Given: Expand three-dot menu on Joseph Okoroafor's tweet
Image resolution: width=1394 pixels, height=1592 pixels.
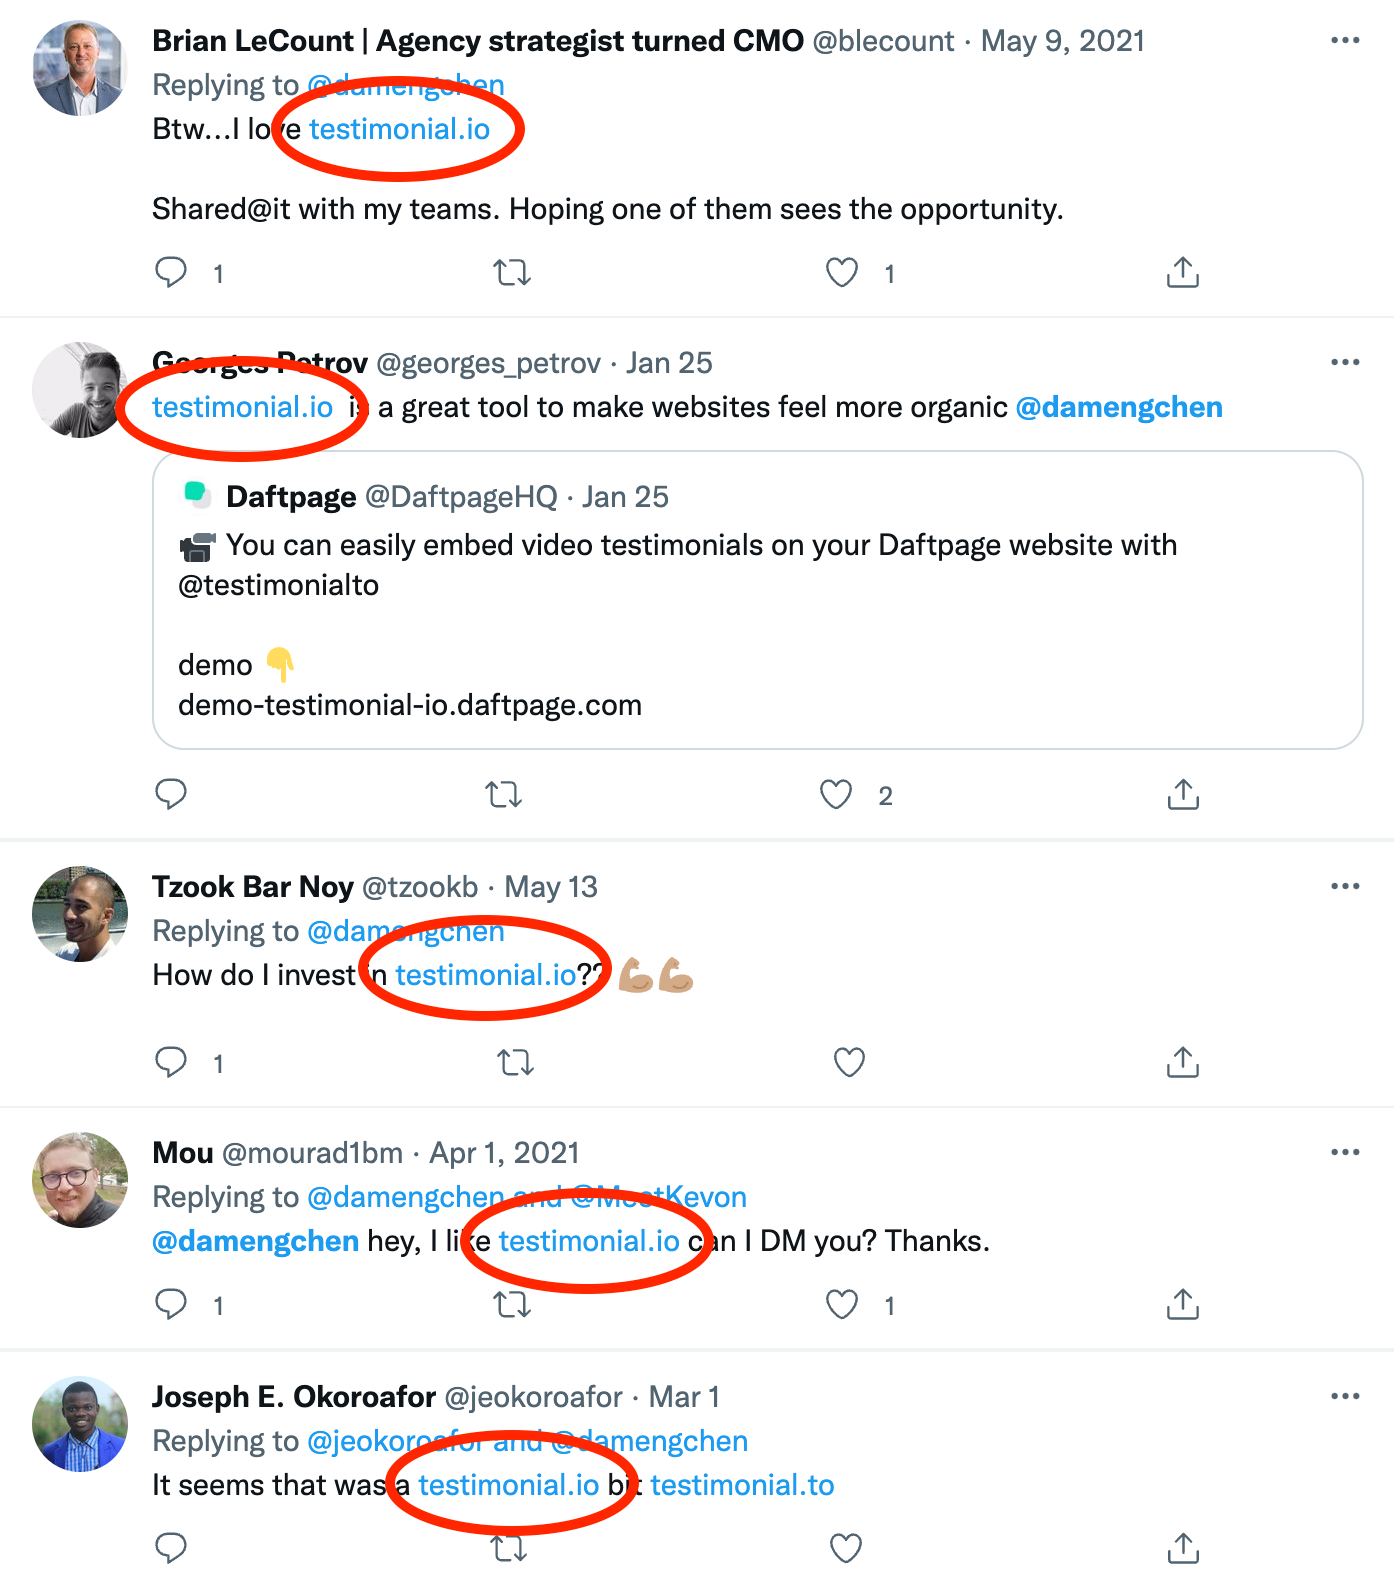Looking at the screenshot, I should 1345,1397.
